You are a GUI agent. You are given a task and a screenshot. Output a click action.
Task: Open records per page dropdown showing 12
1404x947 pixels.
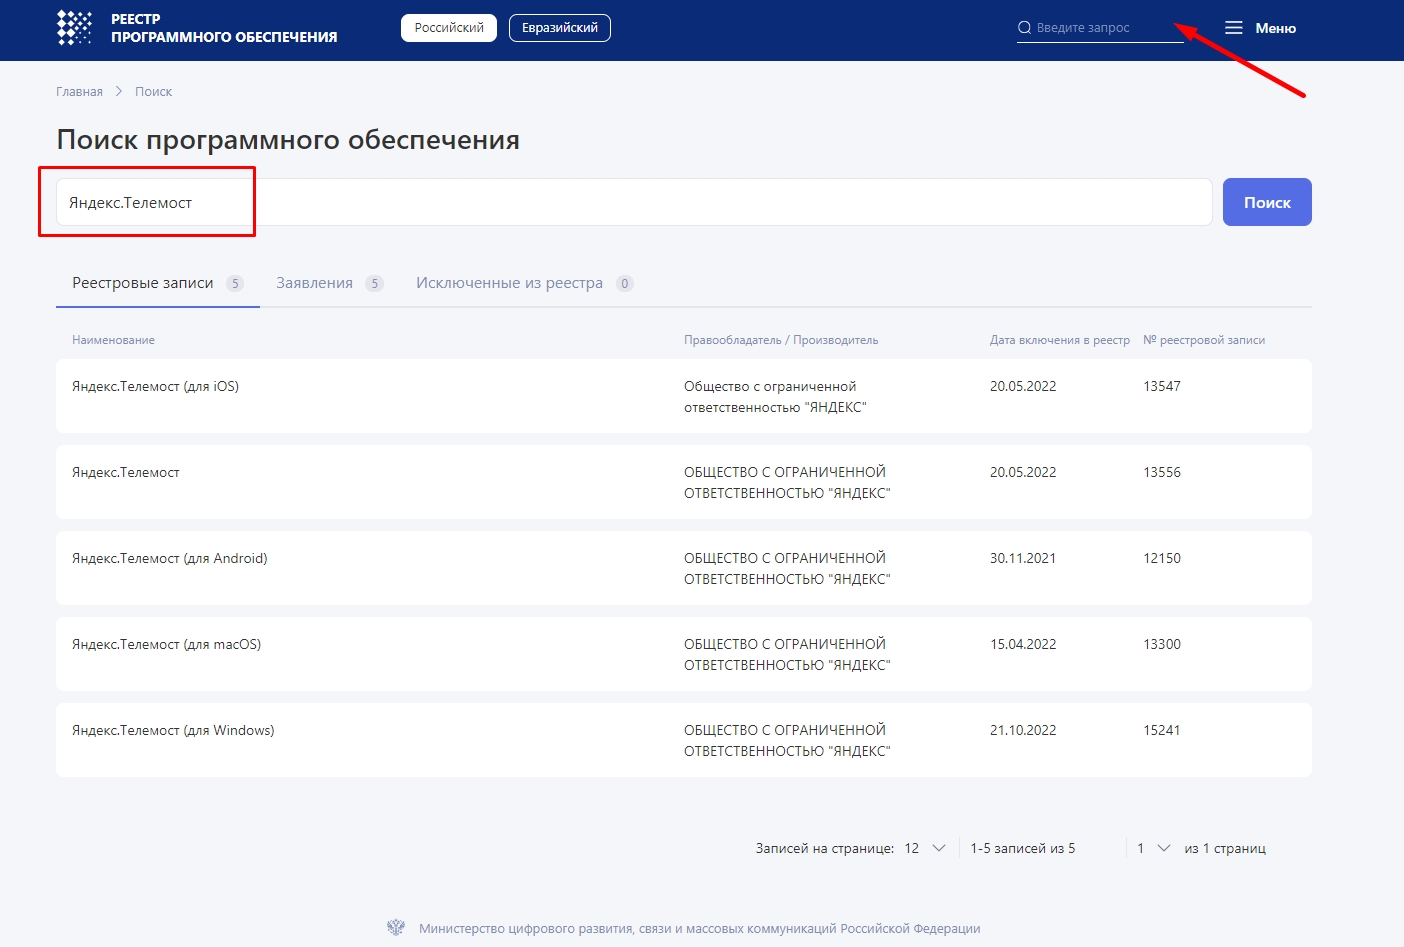[x=925, y=848]
